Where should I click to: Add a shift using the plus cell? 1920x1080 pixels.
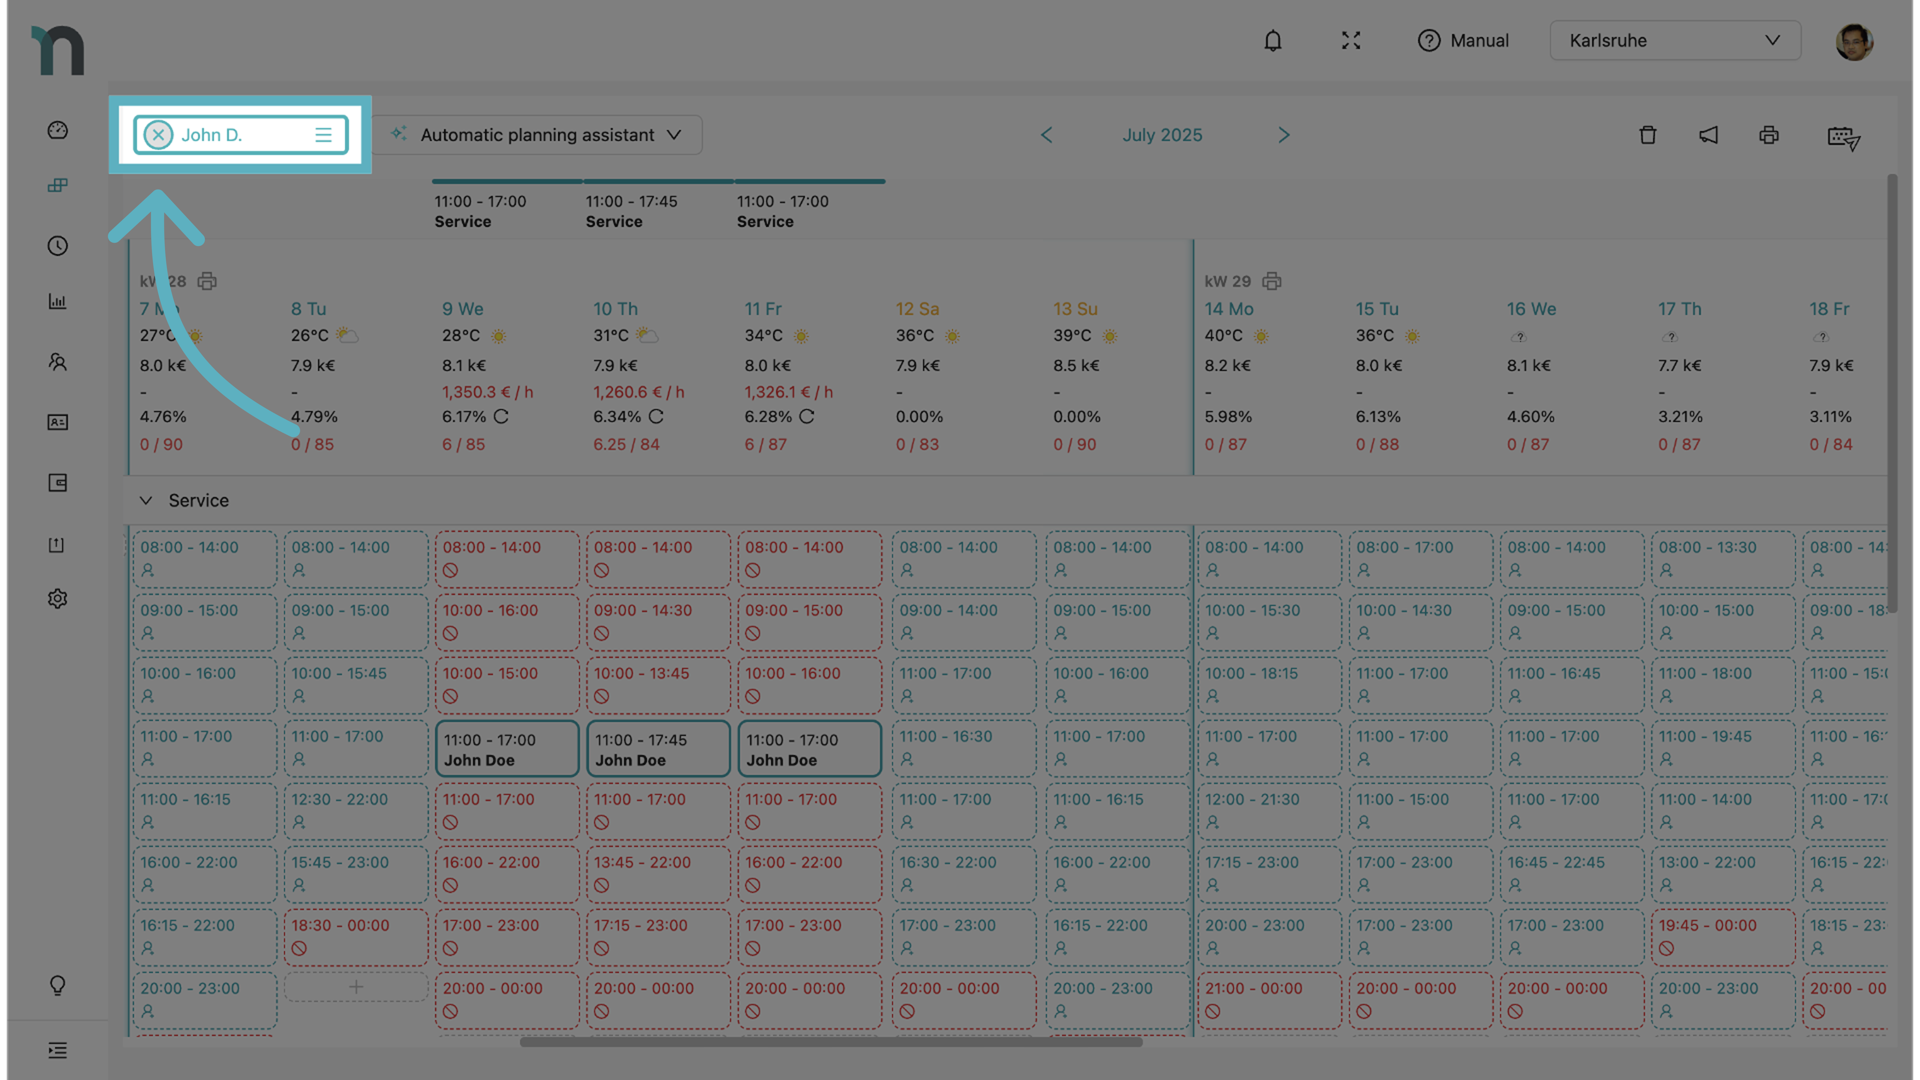(356, 988)
